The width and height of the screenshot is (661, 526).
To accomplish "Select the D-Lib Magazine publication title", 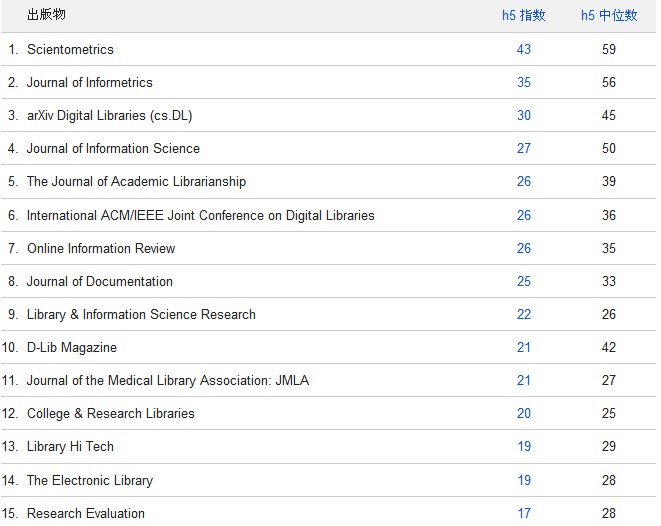I will pos(72,347).
